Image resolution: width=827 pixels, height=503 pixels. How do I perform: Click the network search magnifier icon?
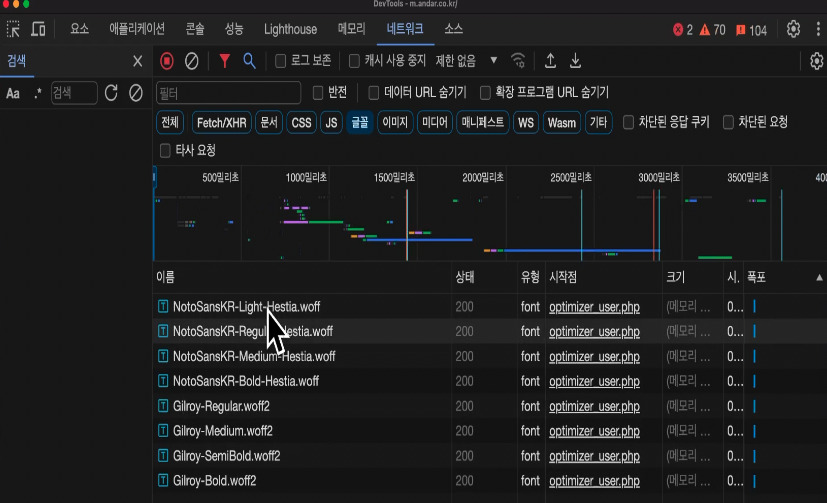[x=249, y=61]
